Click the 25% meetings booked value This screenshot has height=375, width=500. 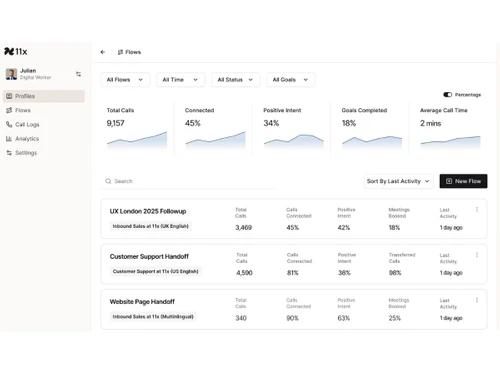point(395,318)
